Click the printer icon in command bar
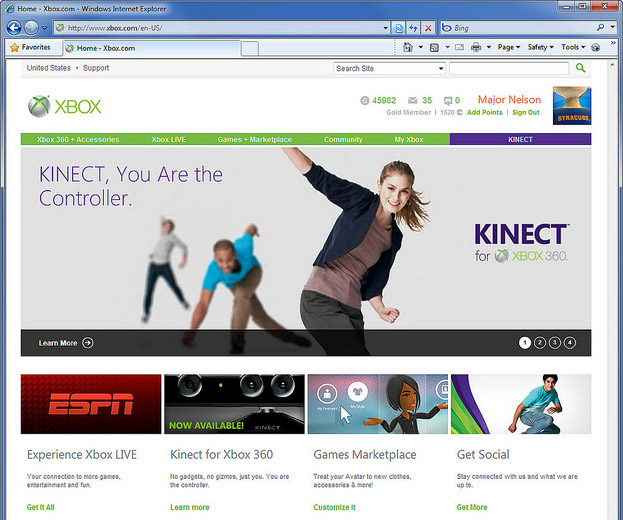Screen dimensions: 623x520 476,47
